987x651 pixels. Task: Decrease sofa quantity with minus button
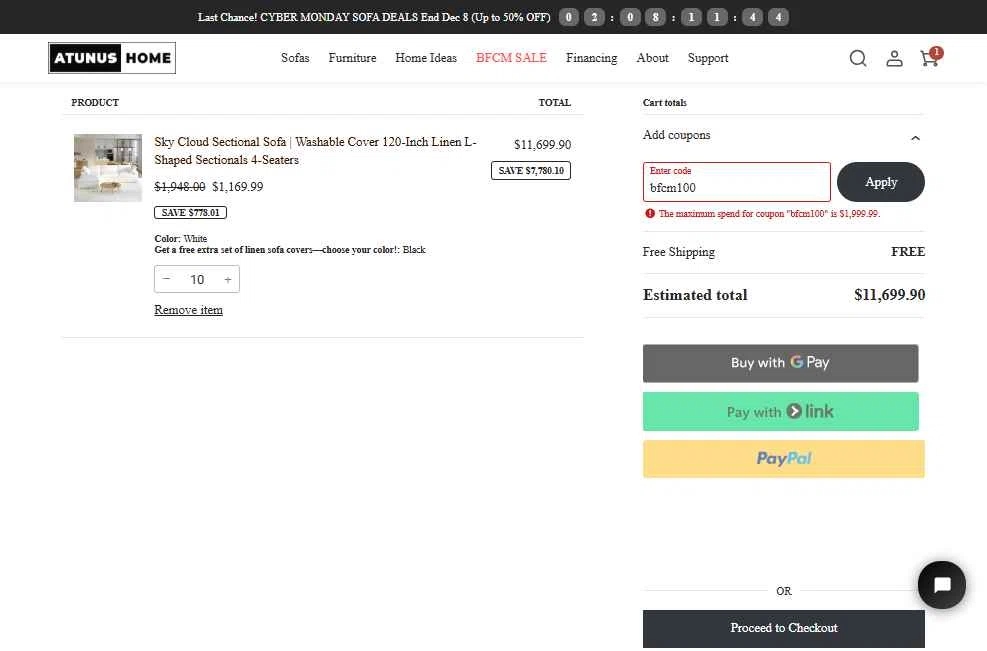click(167, 279)
